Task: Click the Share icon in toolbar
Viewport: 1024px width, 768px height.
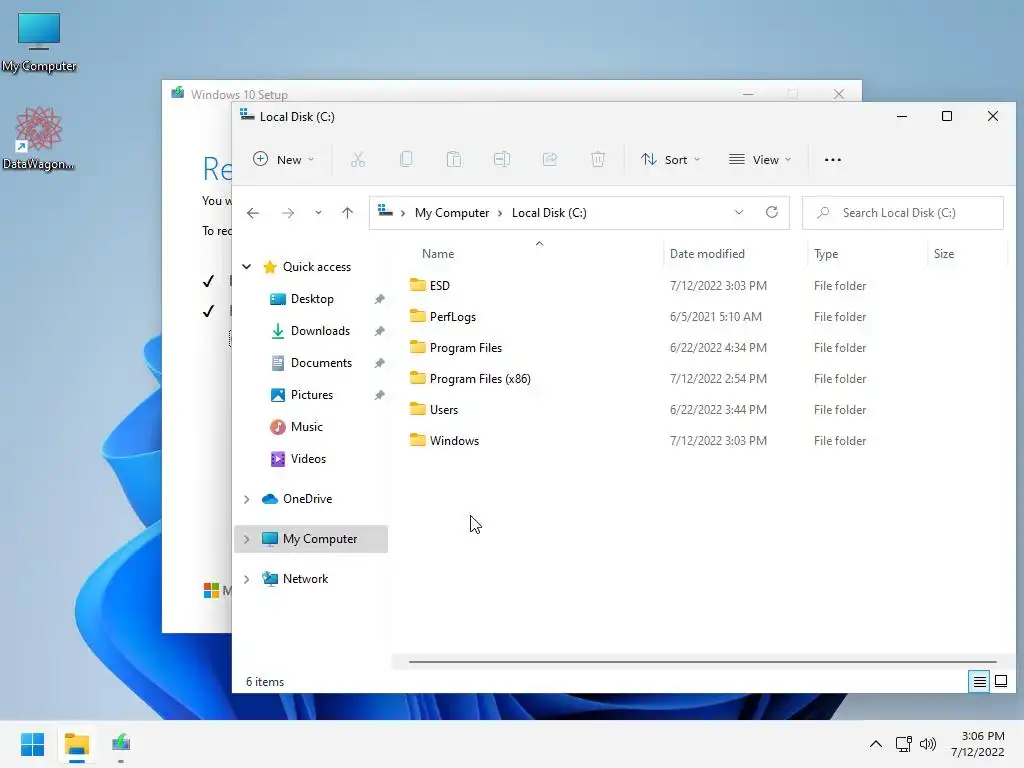Action: pos(550,159)
